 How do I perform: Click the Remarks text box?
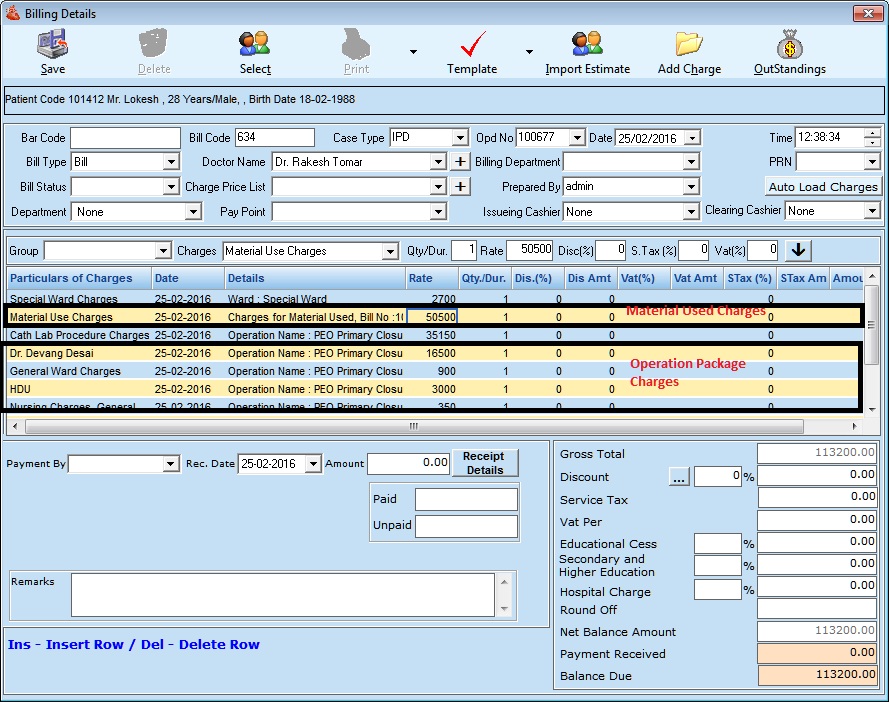[283, 594]
